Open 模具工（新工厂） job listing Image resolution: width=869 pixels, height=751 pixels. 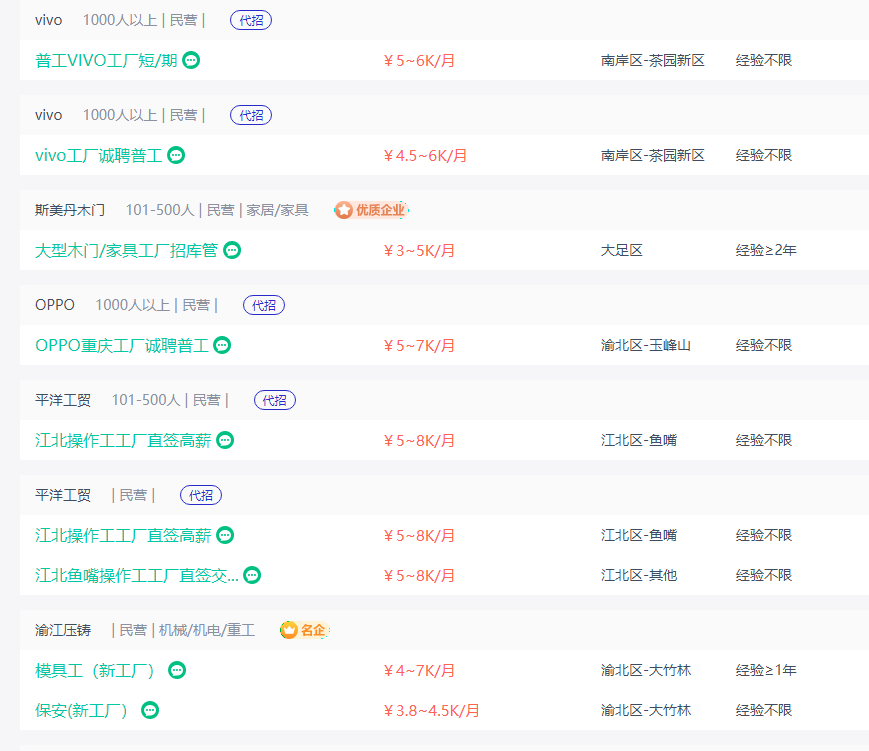click(x=96, y=670)
